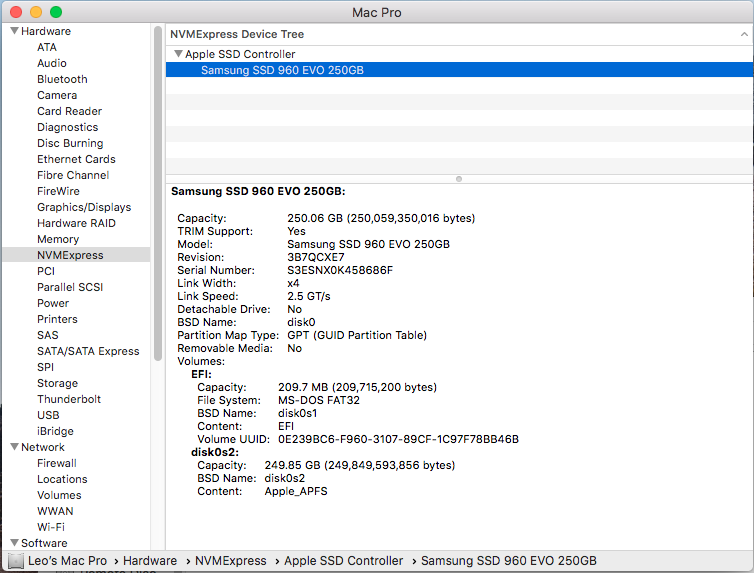Image resolution: width=754 pixels, height=573 pixels.
Task: Collapse the Hardware section triangle
Action: 14,31
